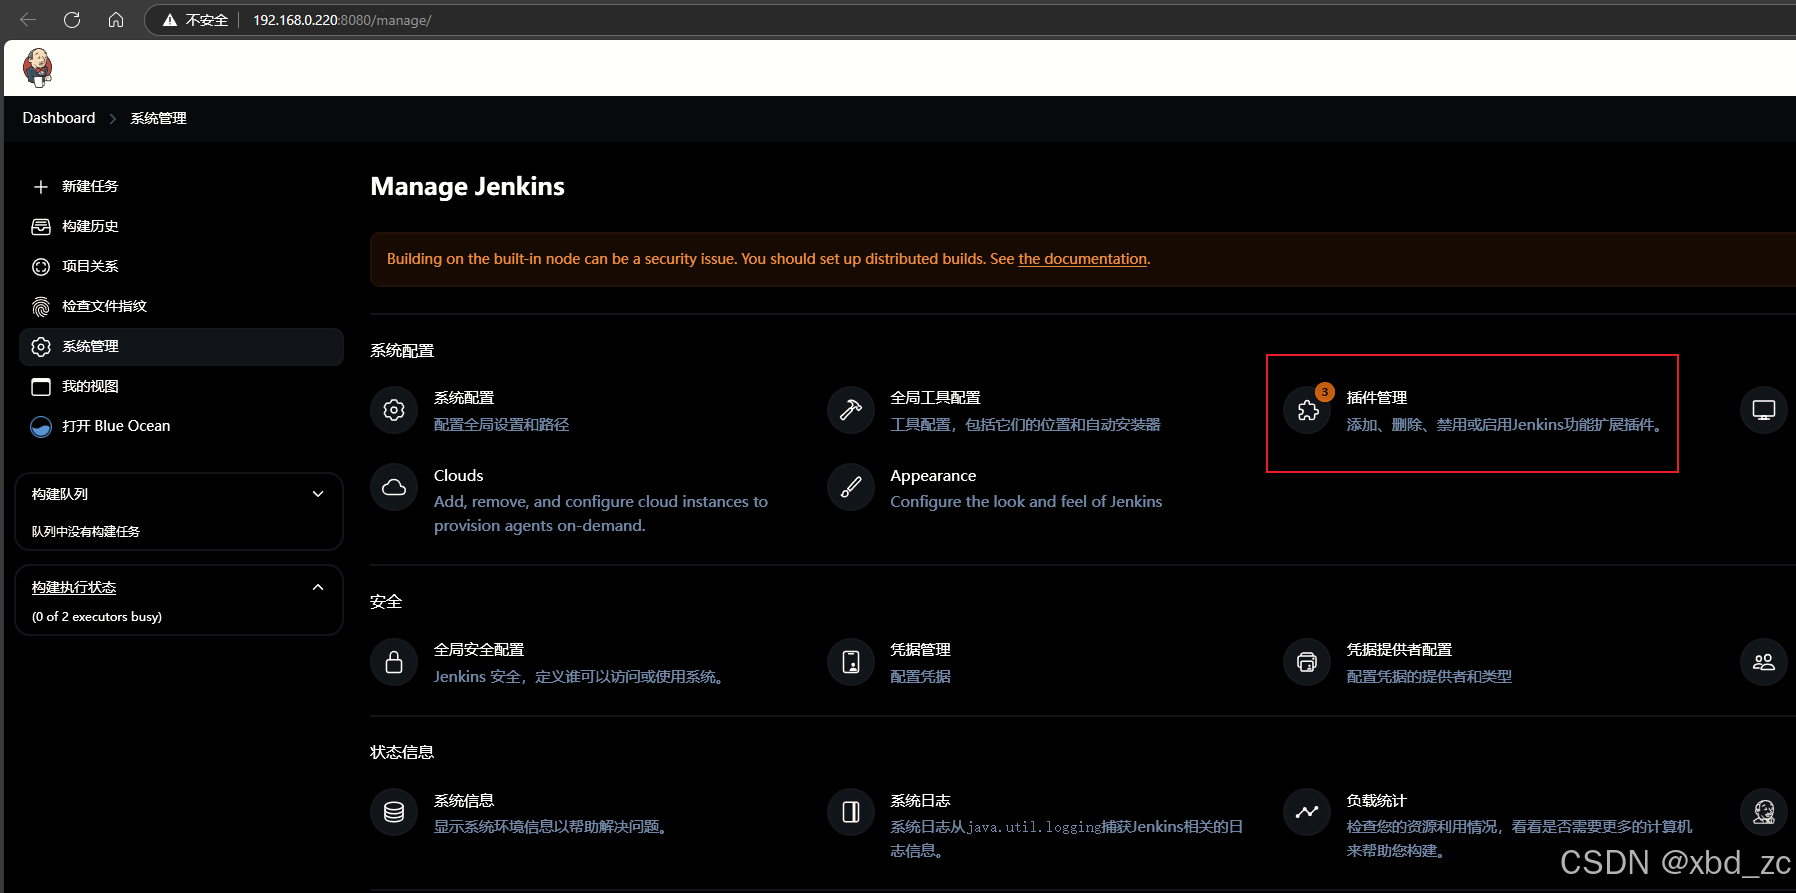Open 全局工具配置 item
This screenshot has height=893, width=1796.
pos(935,398)
